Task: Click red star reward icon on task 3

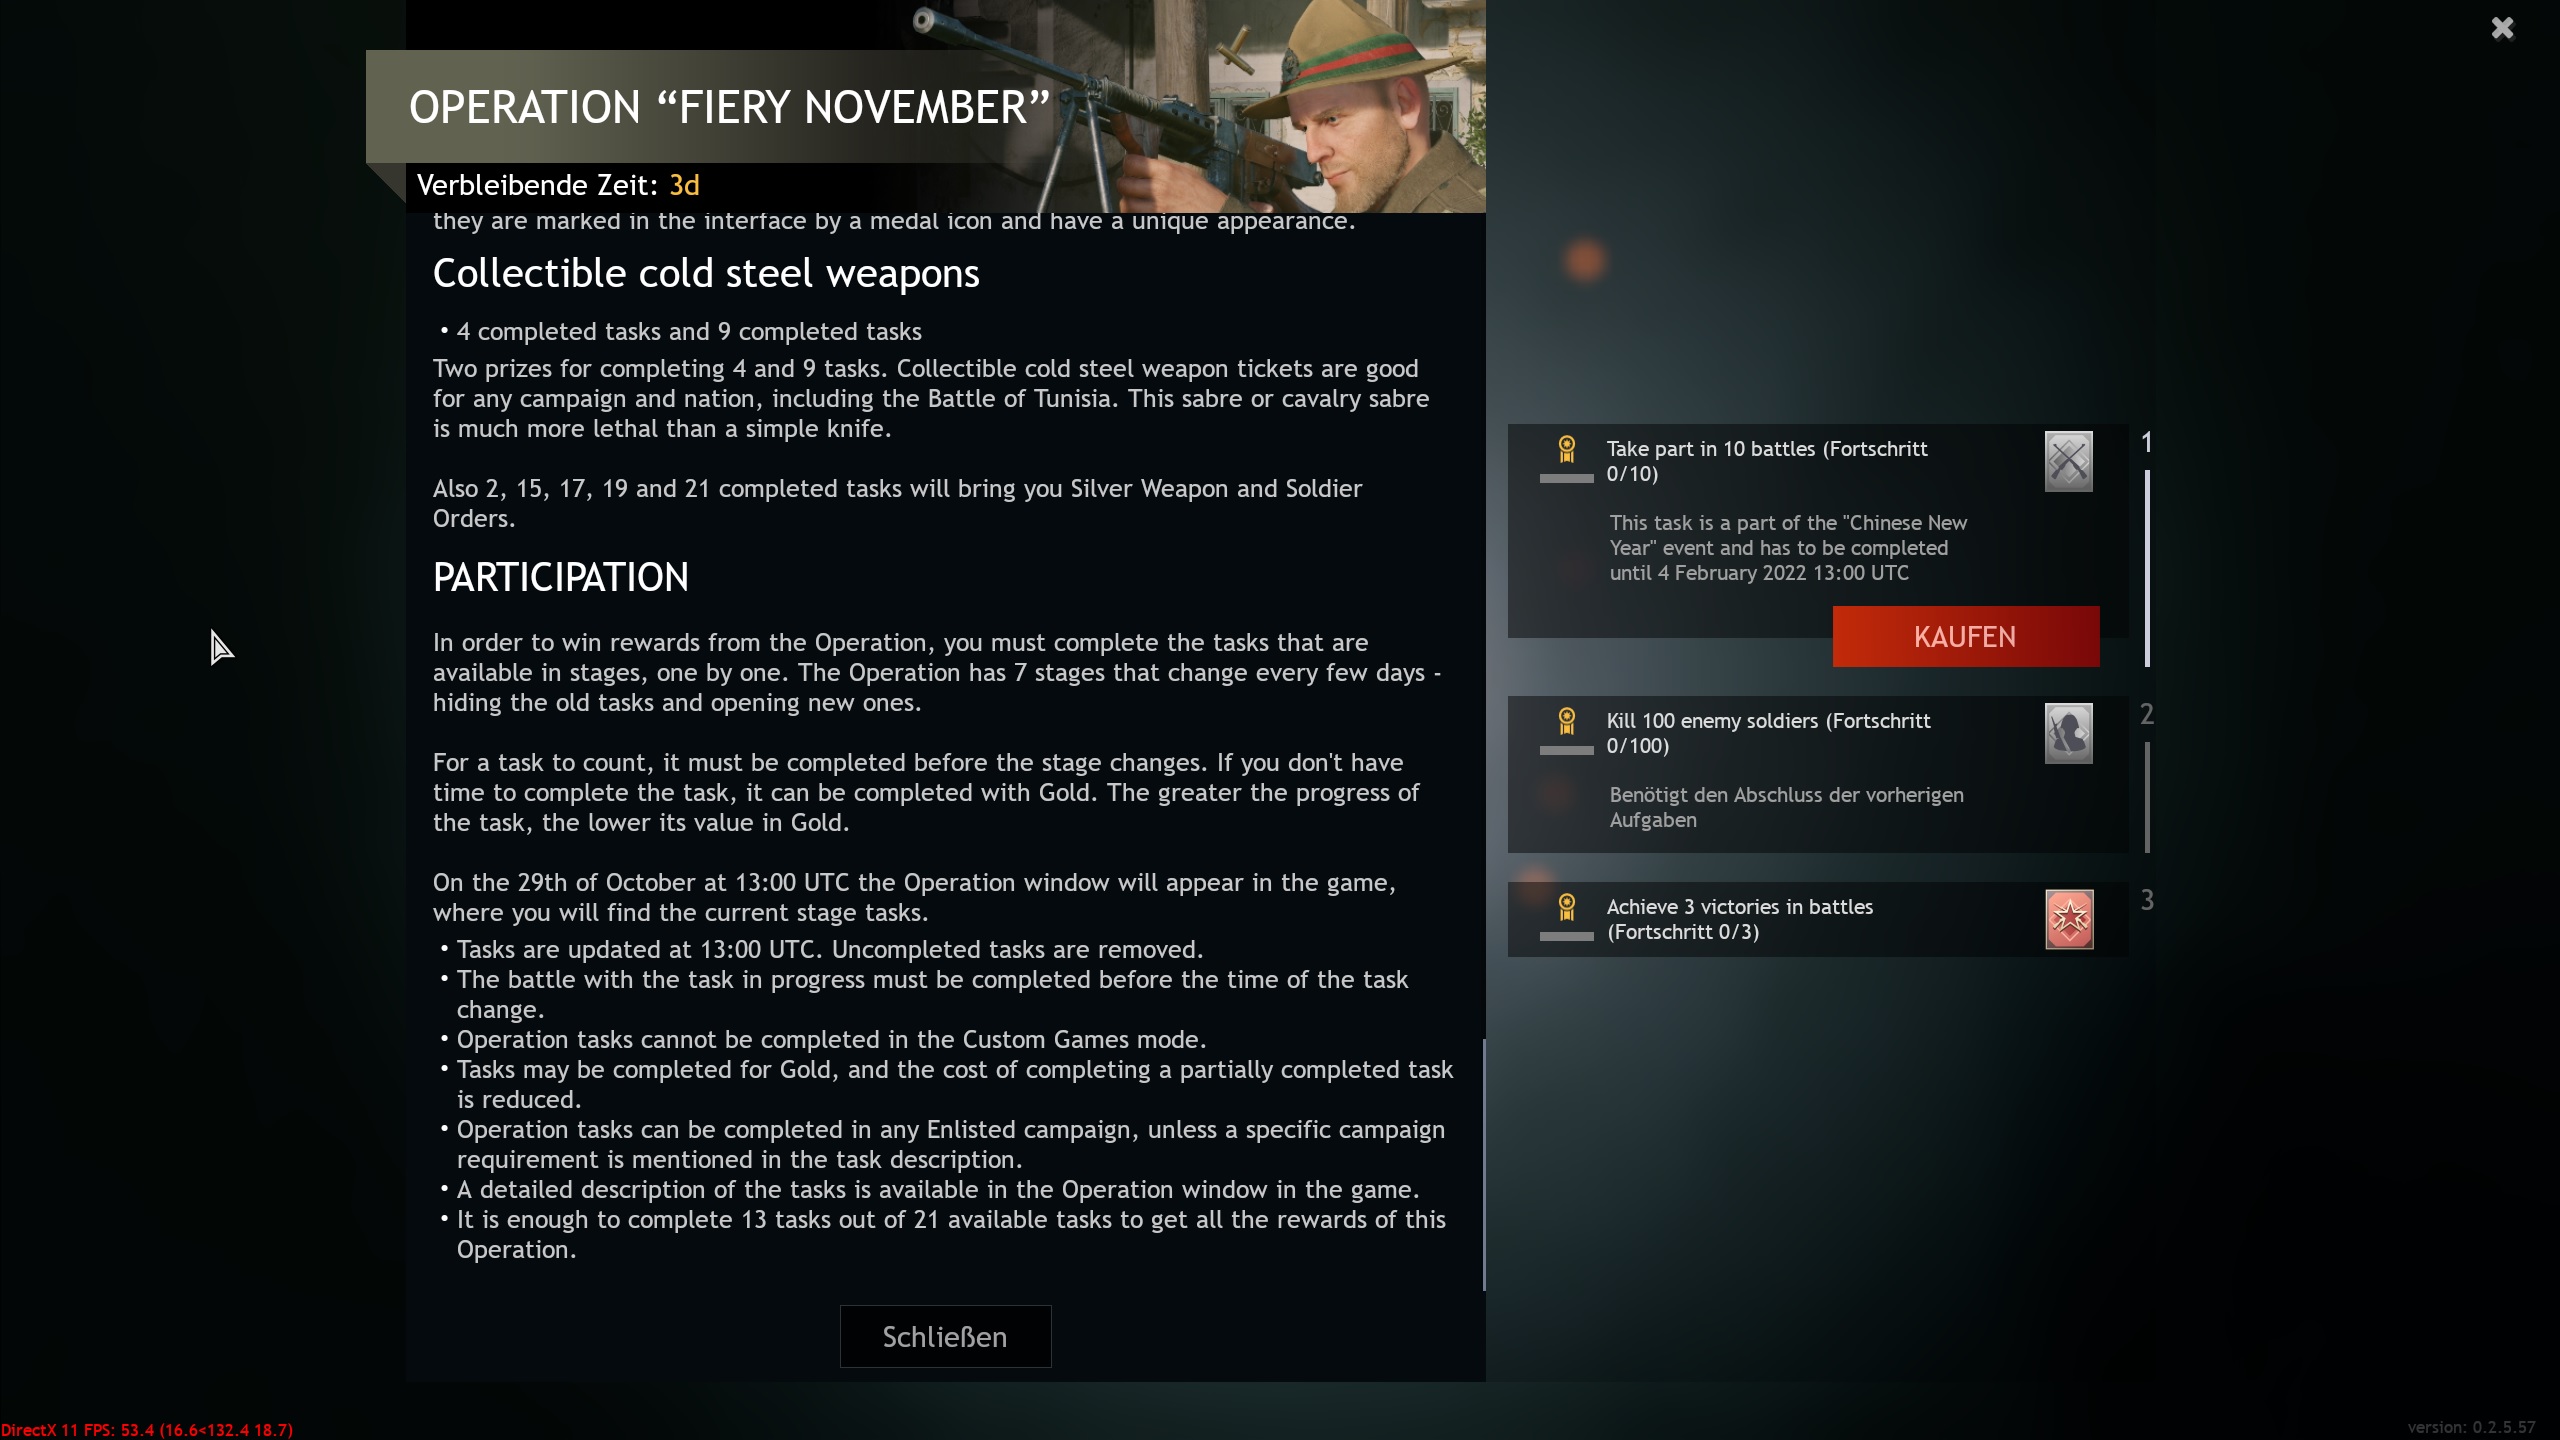Action: [2069, 919]
